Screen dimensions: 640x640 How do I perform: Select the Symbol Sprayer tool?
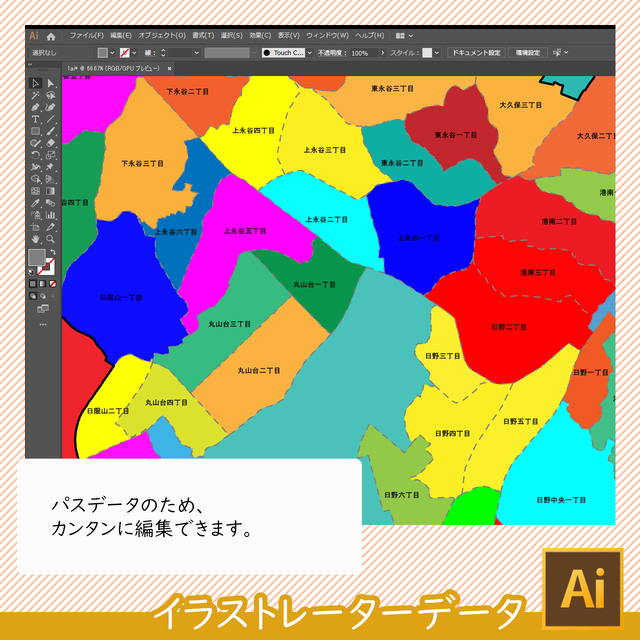(36, 215)
